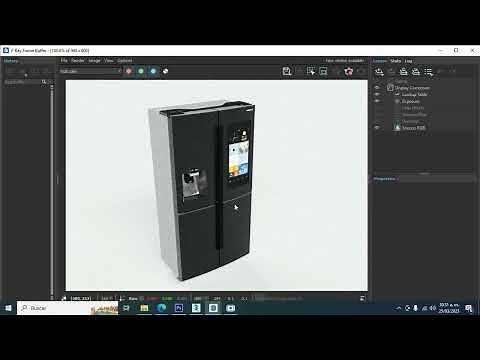Screen dimensions: 480x360
Task: Click the pixel info icon in status bar
Action: click(64, 298)
